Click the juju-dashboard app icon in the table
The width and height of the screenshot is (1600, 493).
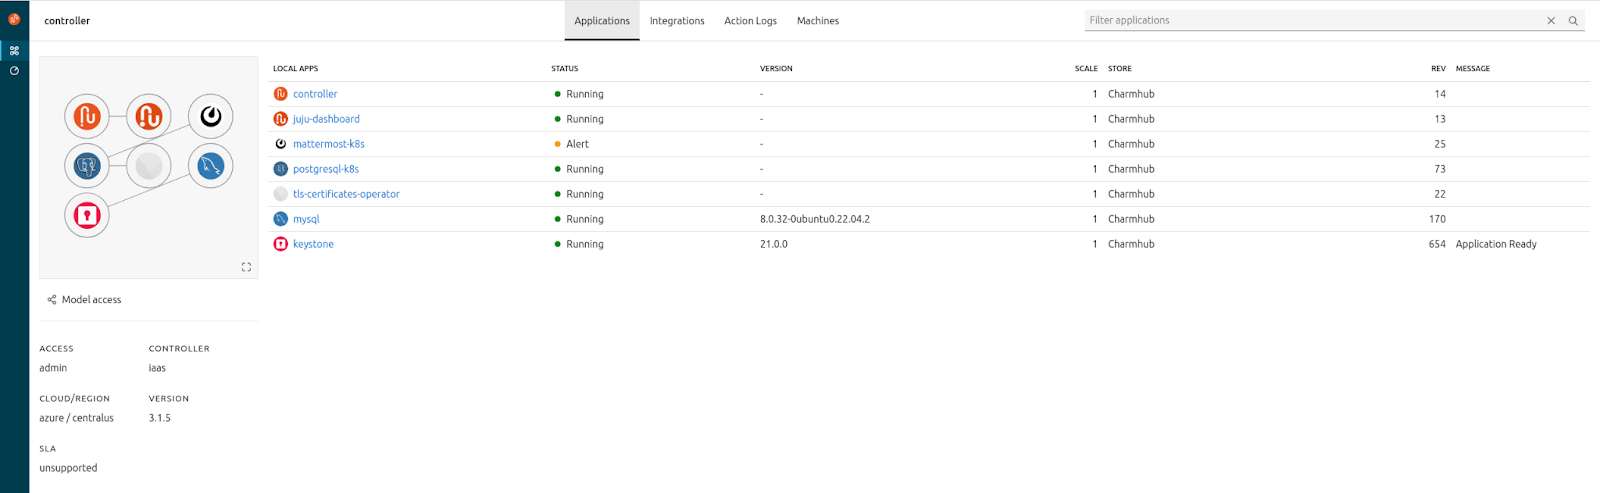(x=281, y=119)
